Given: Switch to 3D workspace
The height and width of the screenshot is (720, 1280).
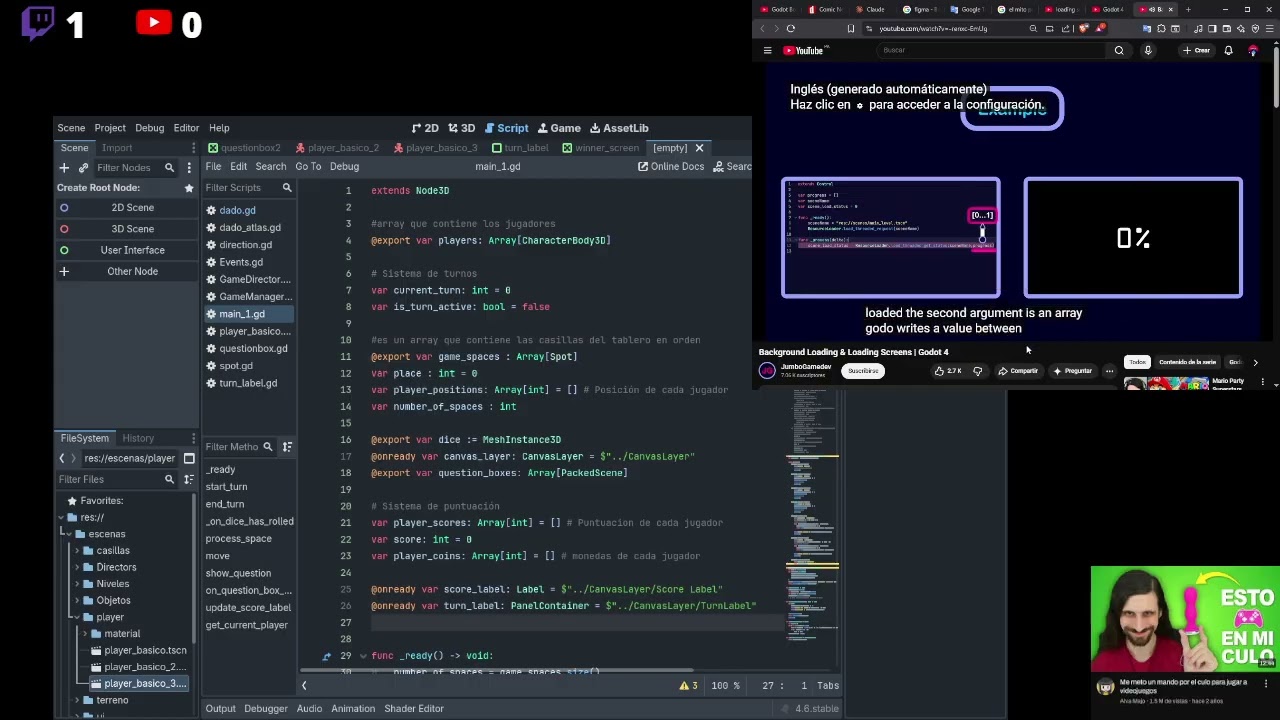Looking at the screenshot, I should click(461, 128).
